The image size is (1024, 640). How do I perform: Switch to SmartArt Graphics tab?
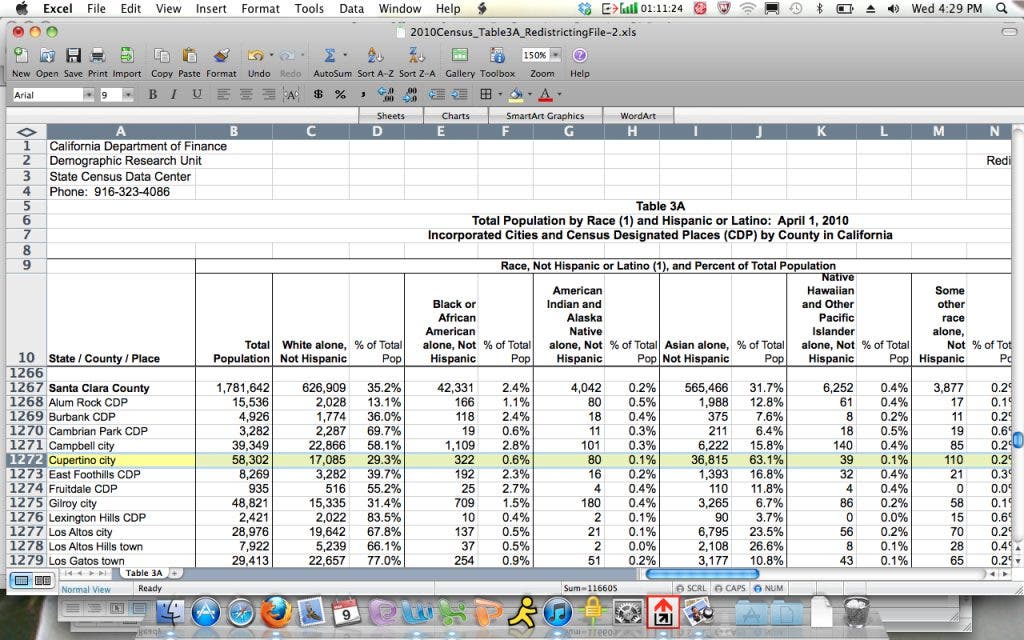click(545, 116)
